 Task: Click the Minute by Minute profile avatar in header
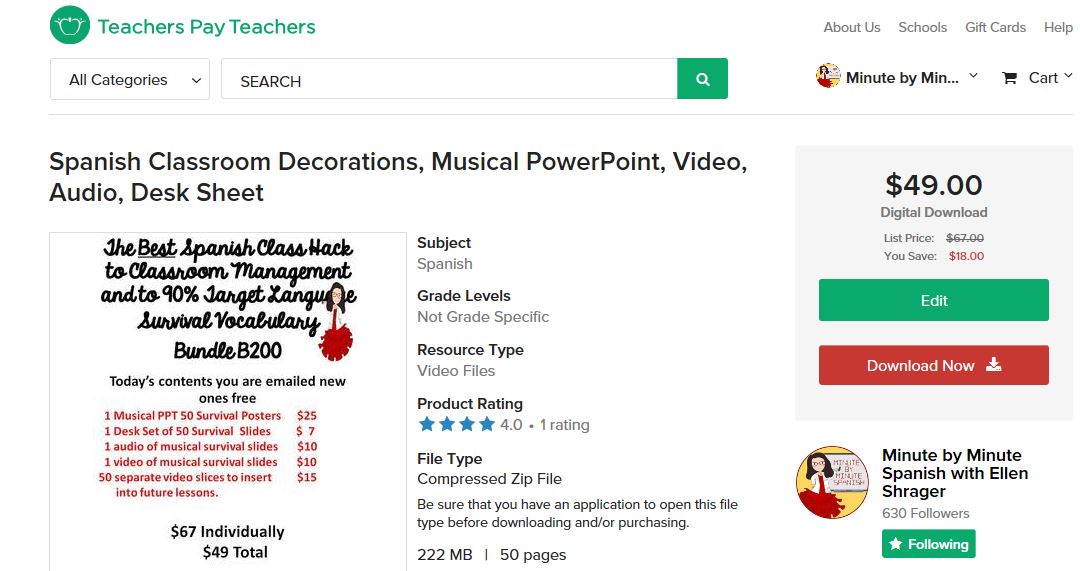point(828,77)
